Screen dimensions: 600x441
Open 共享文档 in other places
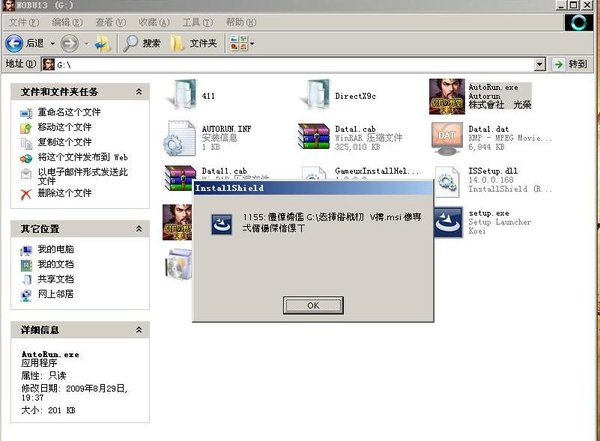[x=55, y=279]
